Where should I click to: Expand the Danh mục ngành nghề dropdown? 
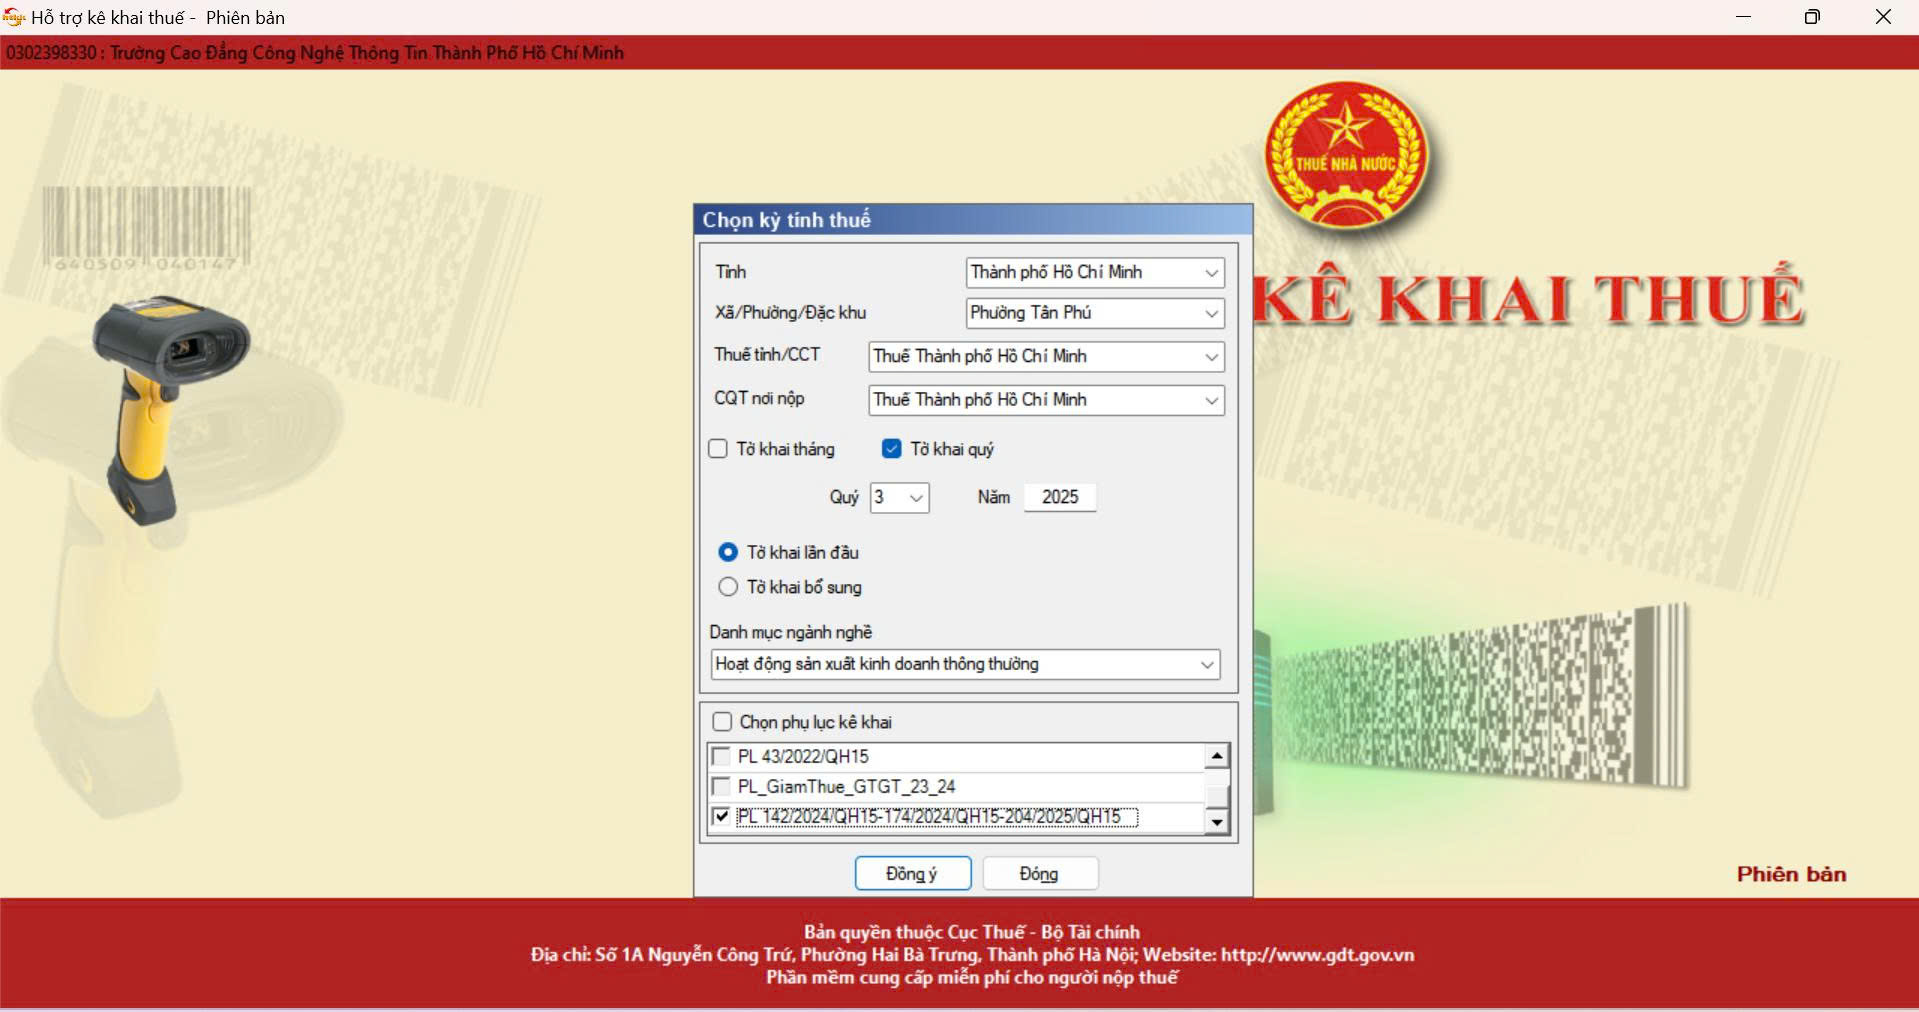(1206, 665)
